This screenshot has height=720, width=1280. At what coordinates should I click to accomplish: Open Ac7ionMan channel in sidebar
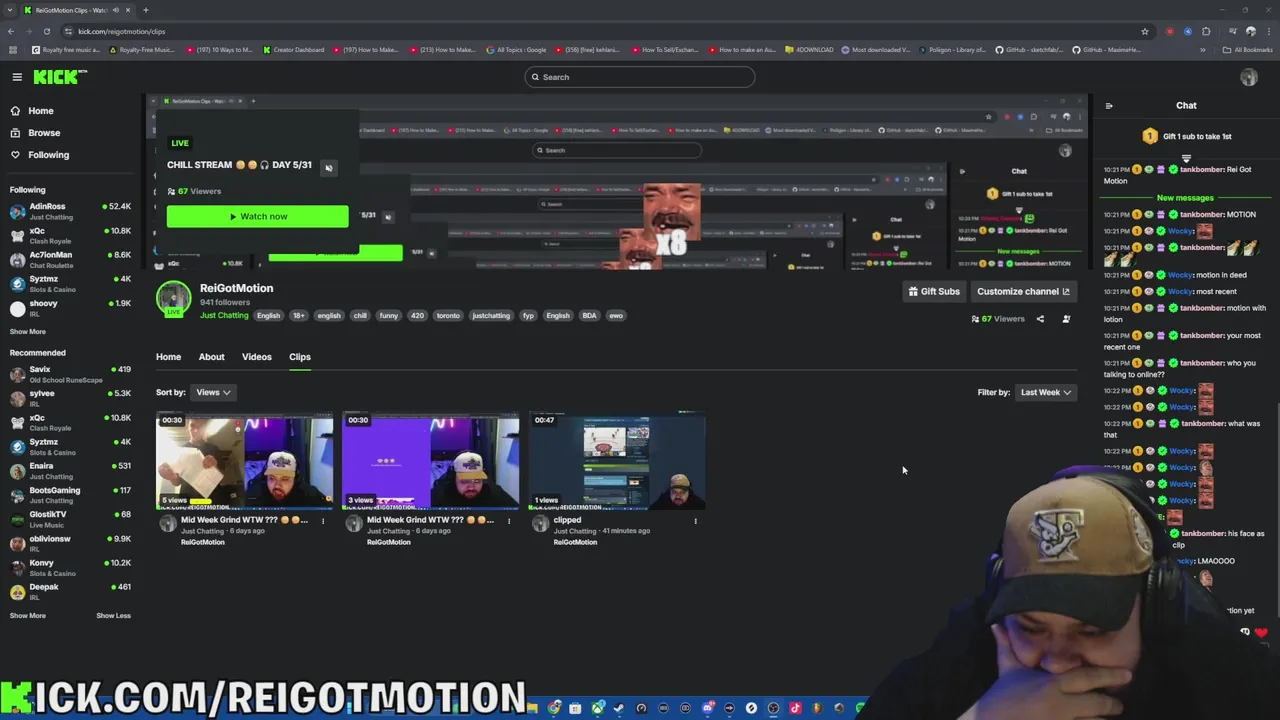70,260
